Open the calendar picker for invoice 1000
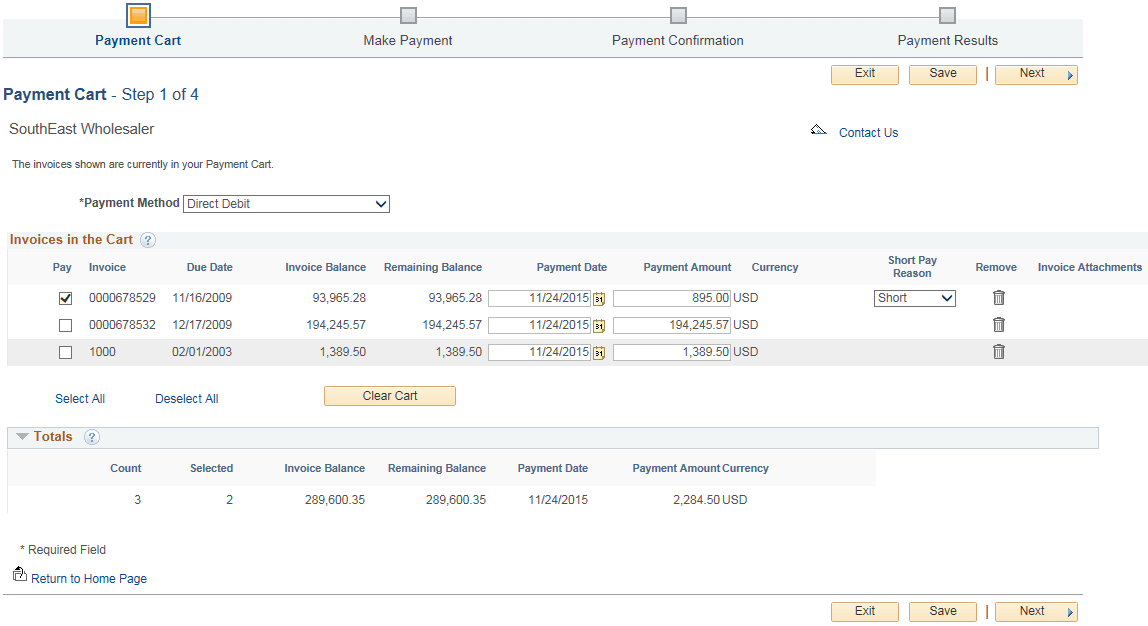This screenshot has height=626, width=1148. tap(601, 351)
